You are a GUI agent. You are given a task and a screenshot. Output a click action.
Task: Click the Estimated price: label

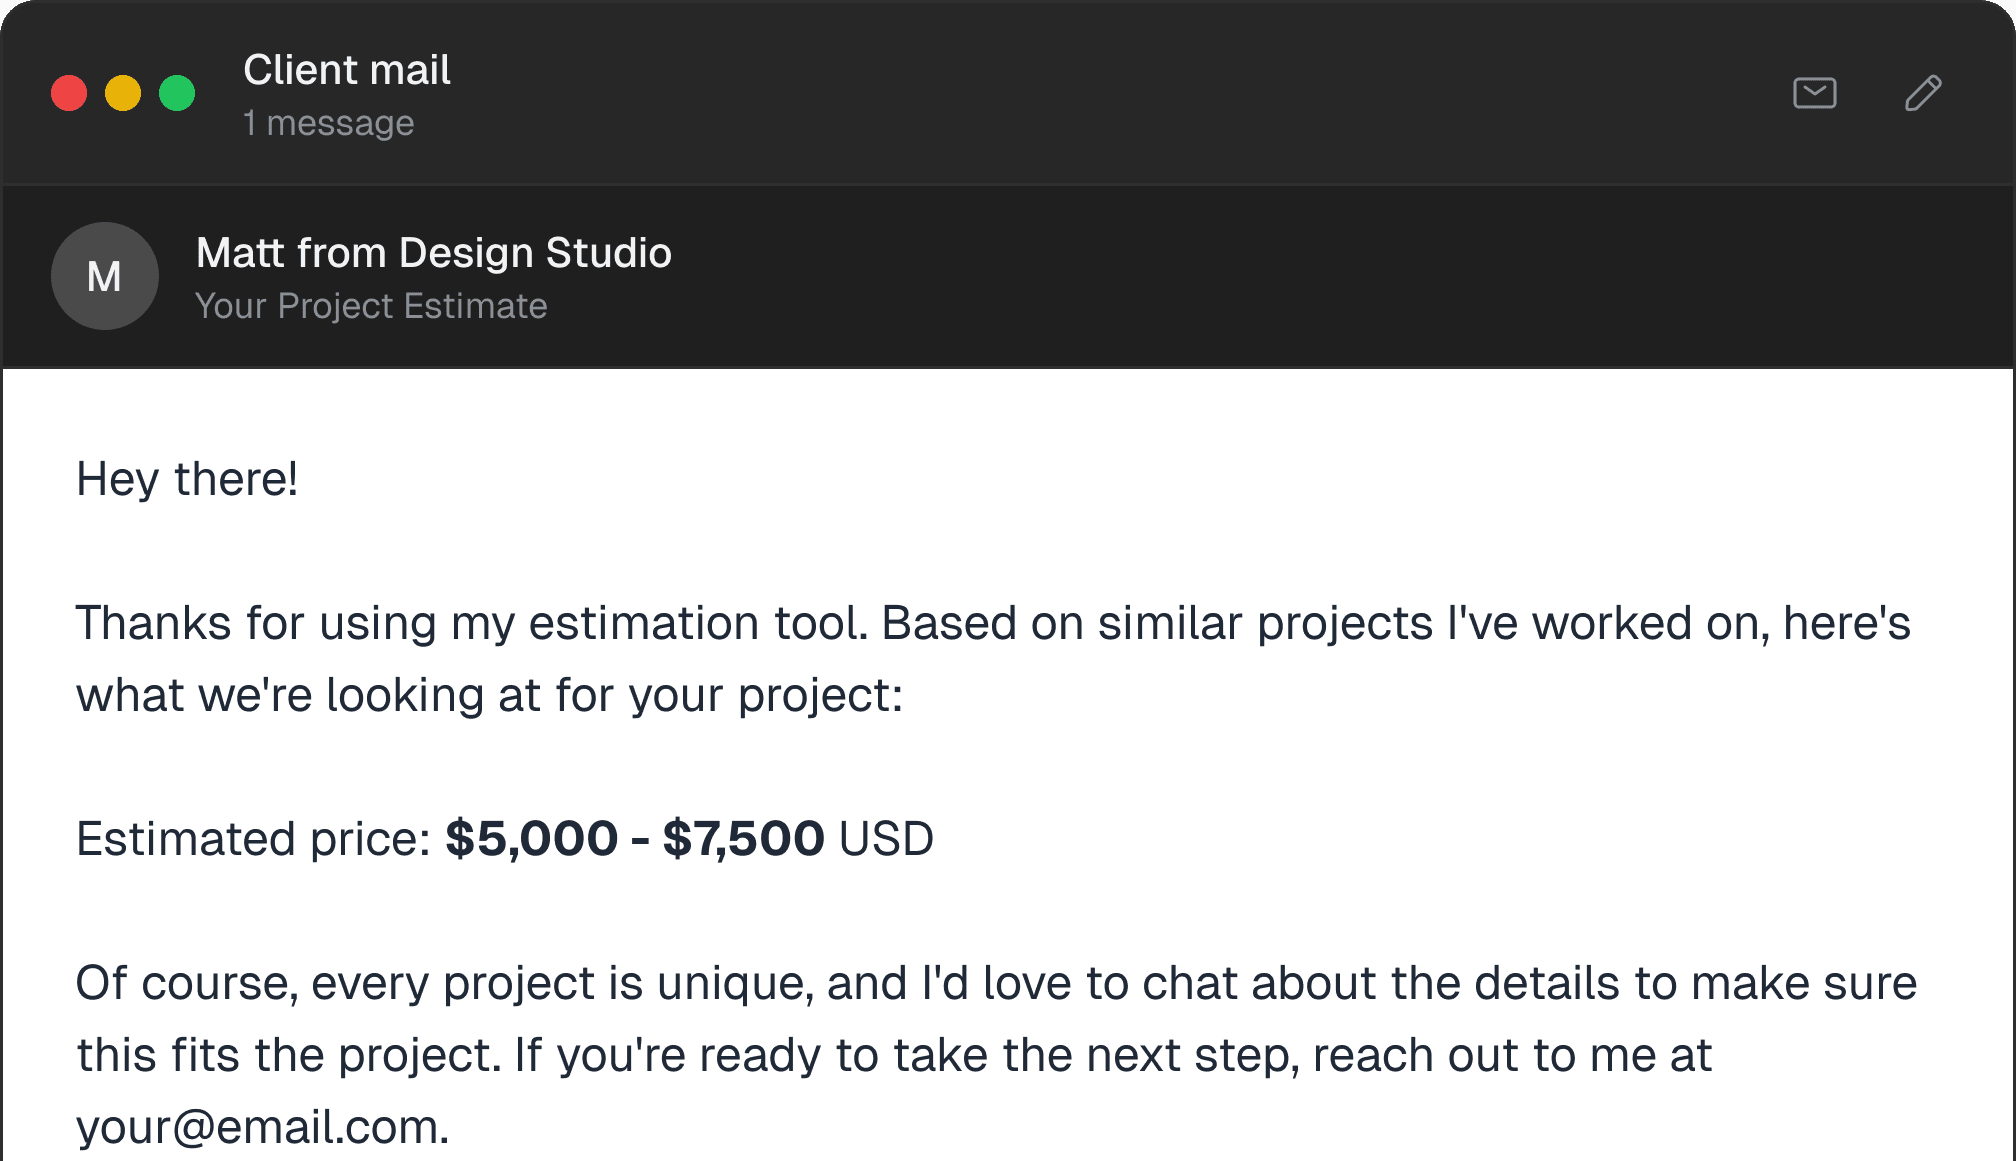pyautogui.click(x=253, y=839)
